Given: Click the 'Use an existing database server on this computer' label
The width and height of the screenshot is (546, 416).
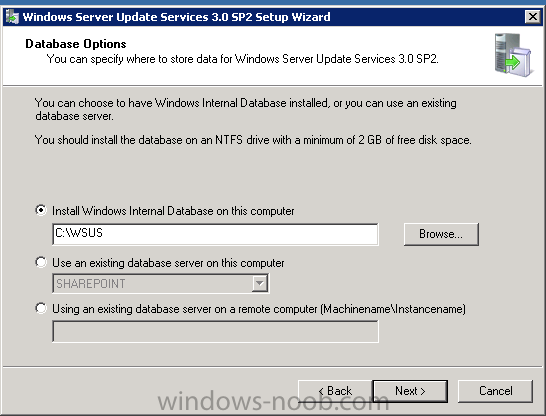Looking at the screenshot, I should (168, 263).
